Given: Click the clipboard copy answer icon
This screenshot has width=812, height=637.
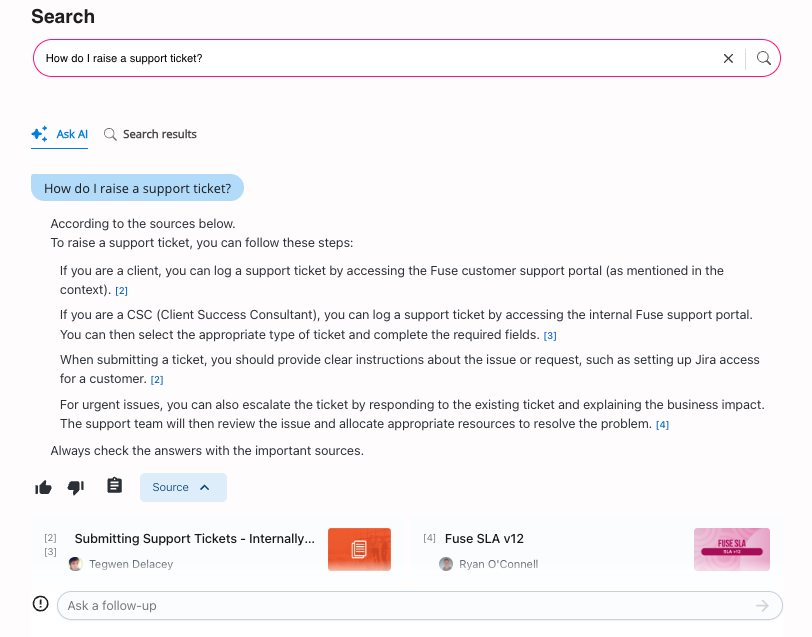Looking at the screenshot, I should tap(114, 486).
